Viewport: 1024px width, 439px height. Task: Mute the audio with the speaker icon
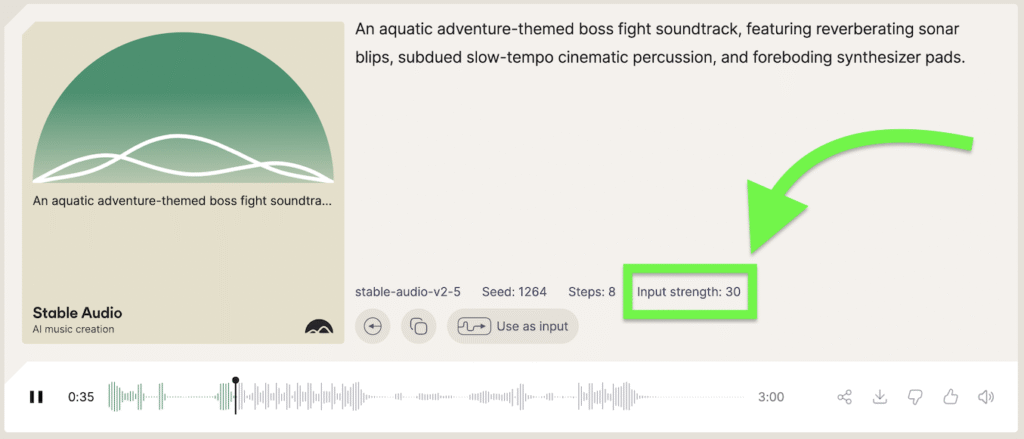(x=986, y=397)
